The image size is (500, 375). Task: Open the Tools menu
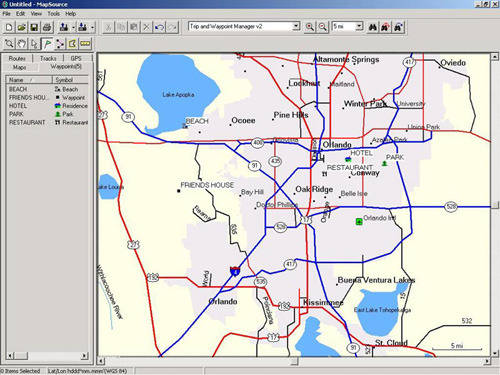[53, 14]
